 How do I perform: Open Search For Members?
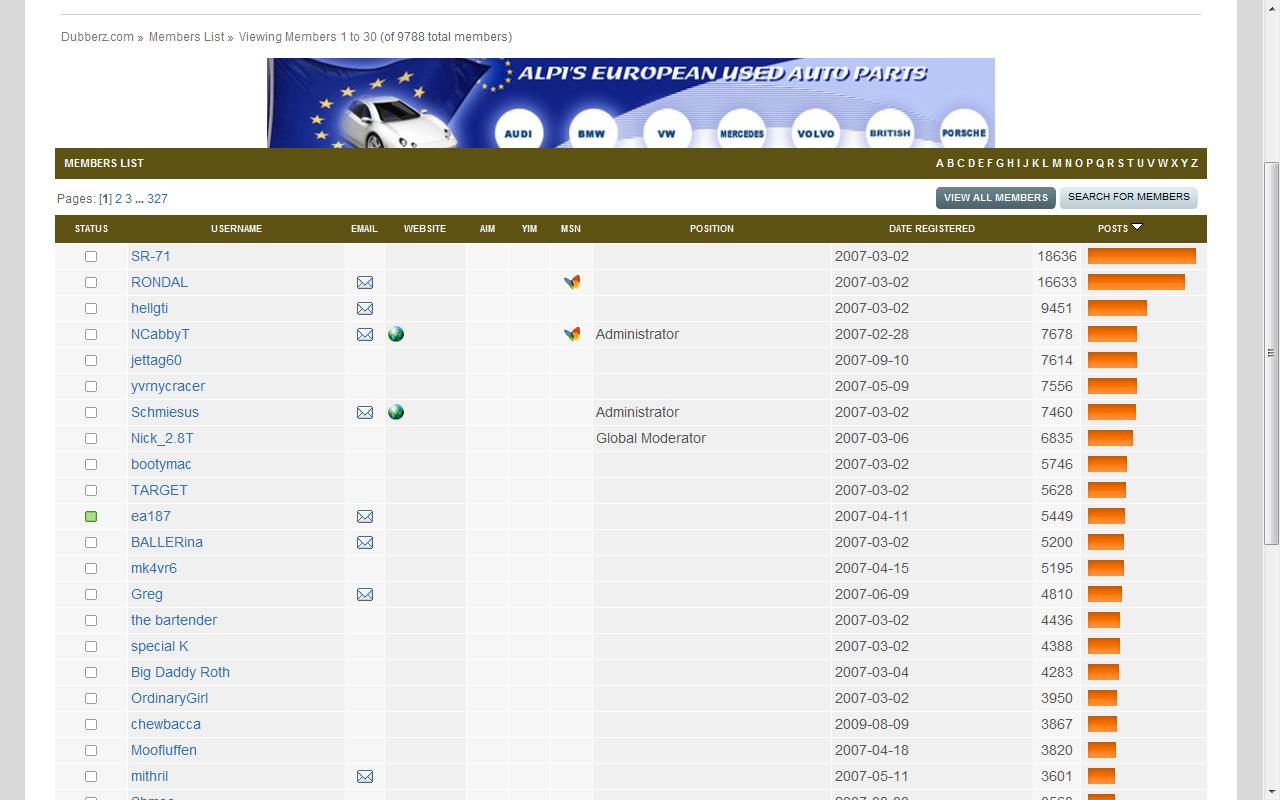[1129, 197]
